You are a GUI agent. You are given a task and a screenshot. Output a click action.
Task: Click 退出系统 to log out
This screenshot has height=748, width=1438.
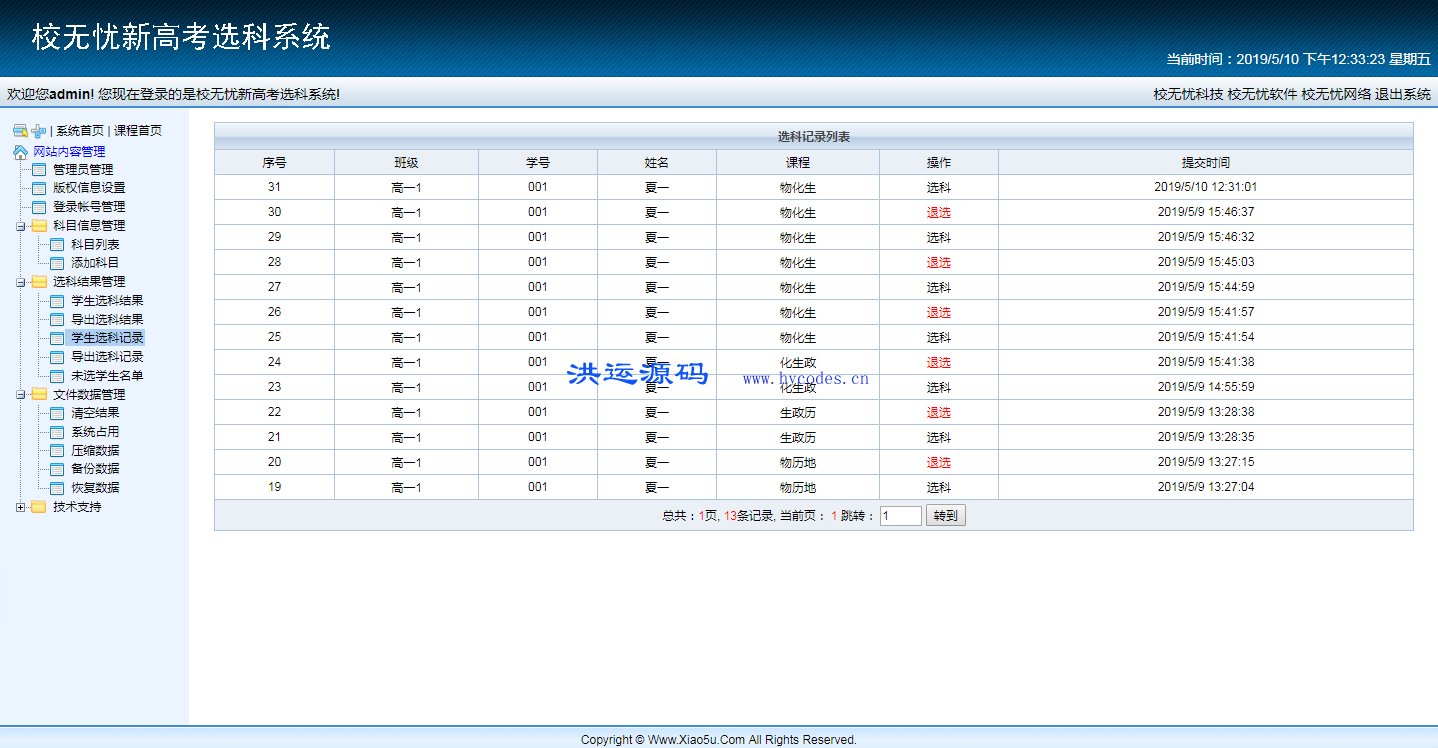click(1403, 94)
